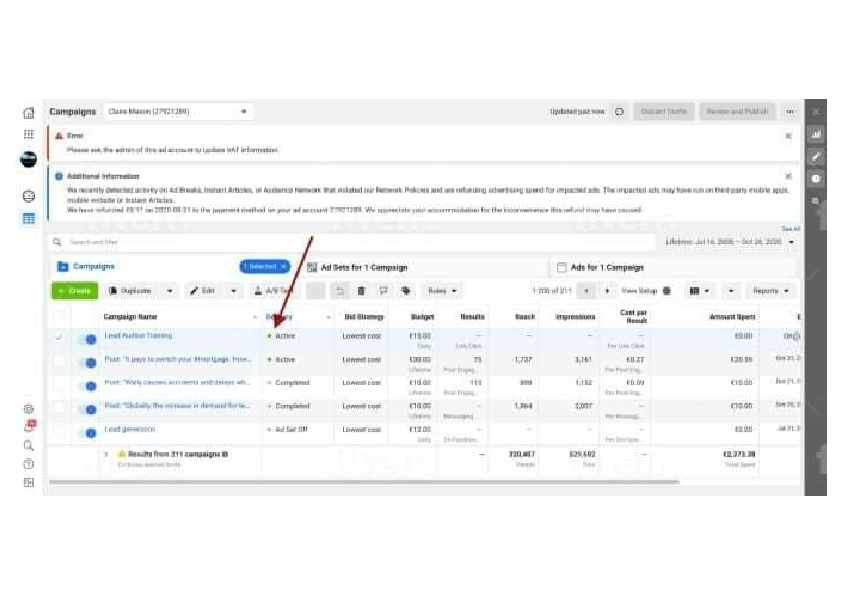The height and width of the screenshot is (595, 842).
Task: Click the search magnifier in left sidebar
Action: point(28,446)
